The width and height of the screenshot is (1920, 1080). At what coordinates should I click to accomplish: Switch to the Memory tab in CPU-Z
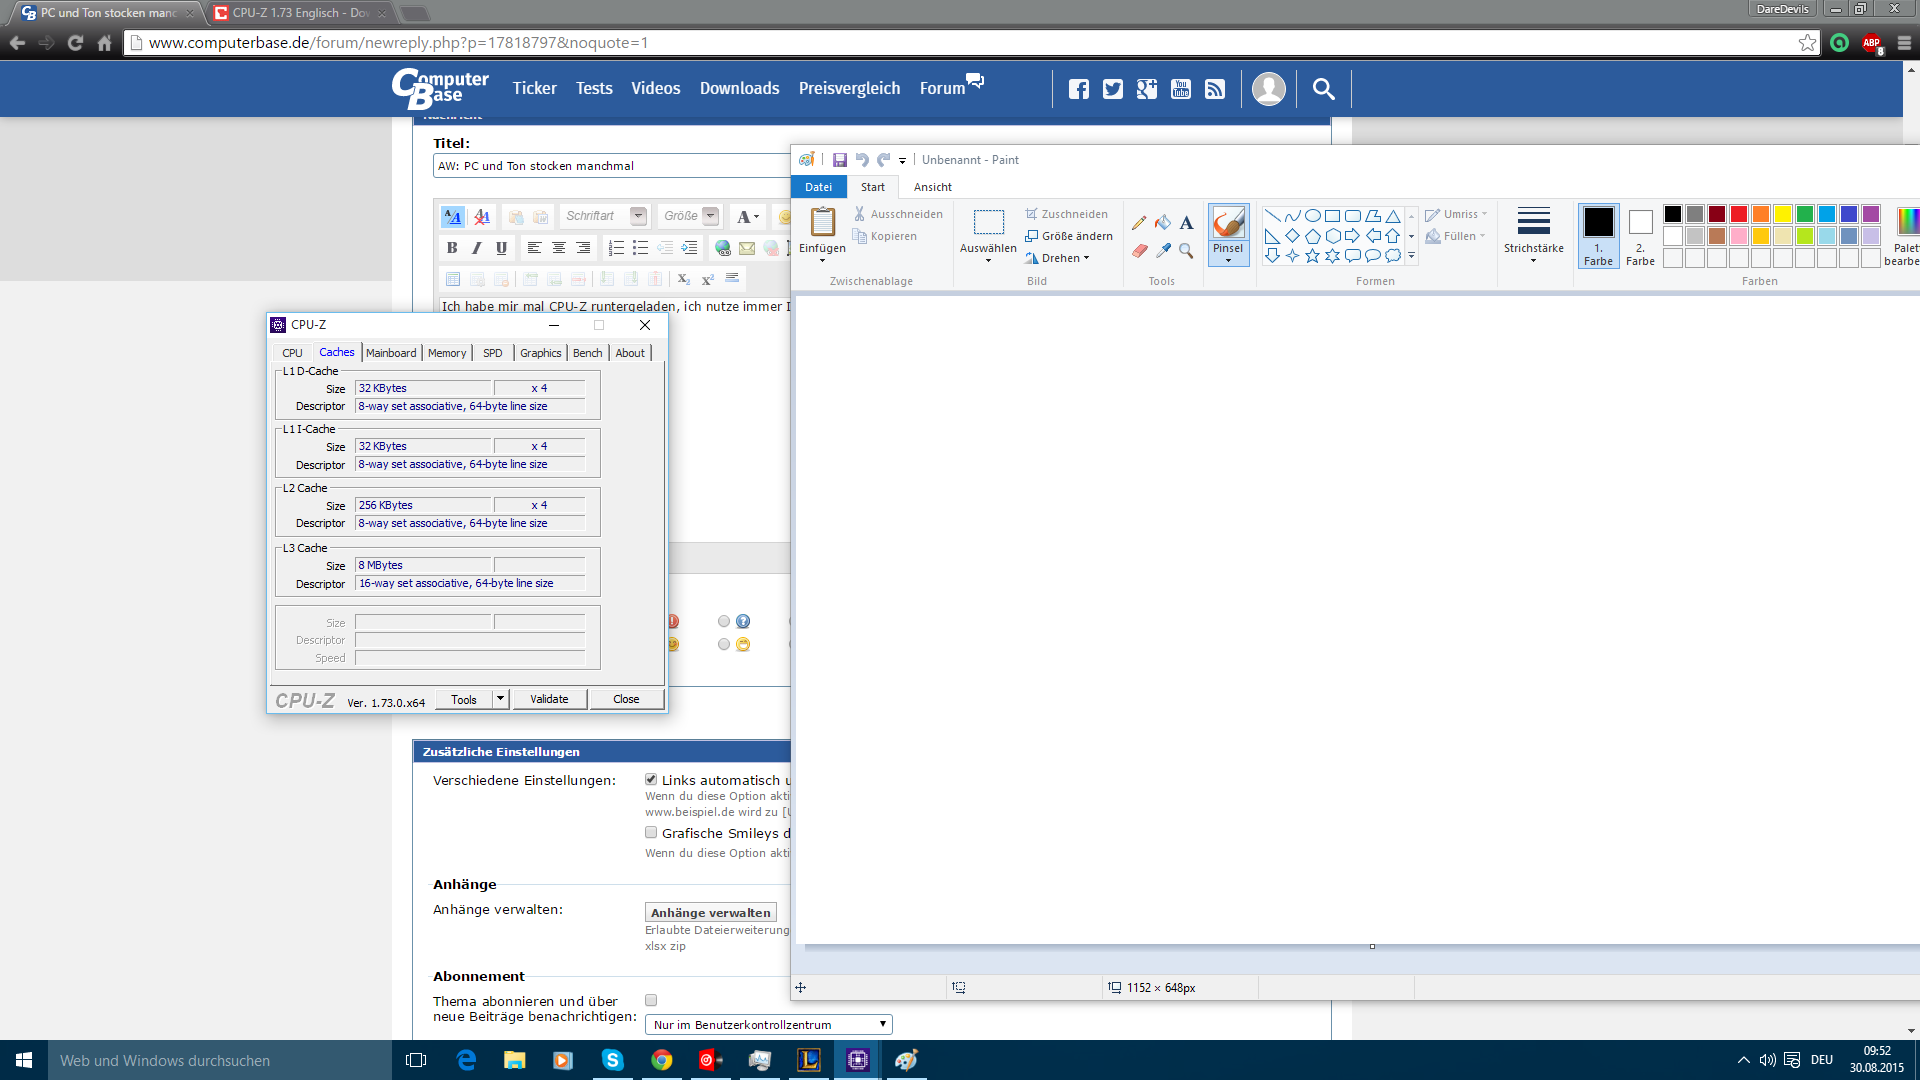(x=446, y=353)
